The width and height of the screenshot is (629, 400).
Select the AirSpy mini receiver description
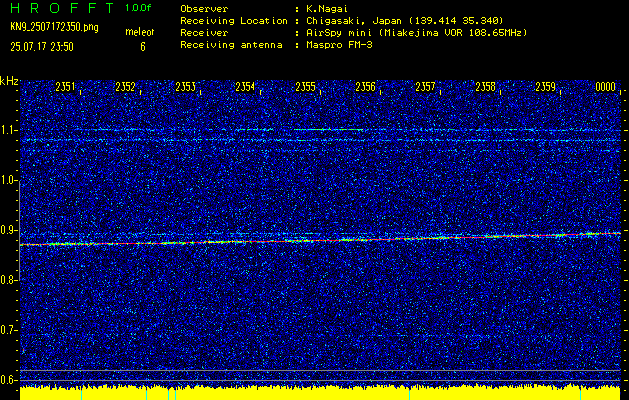click(x=417, y=33)
